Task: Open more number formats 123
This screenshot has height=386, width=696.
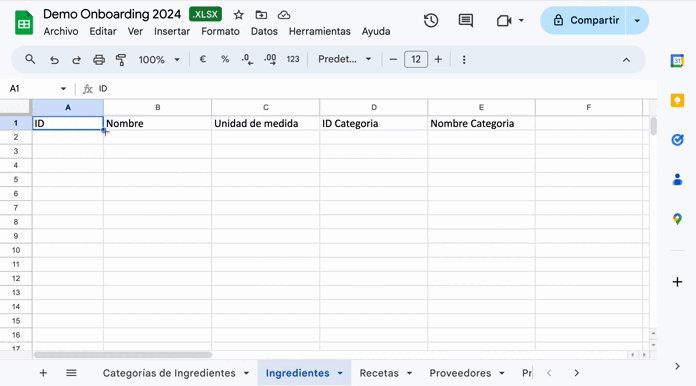Action: (x=293, y=59)
